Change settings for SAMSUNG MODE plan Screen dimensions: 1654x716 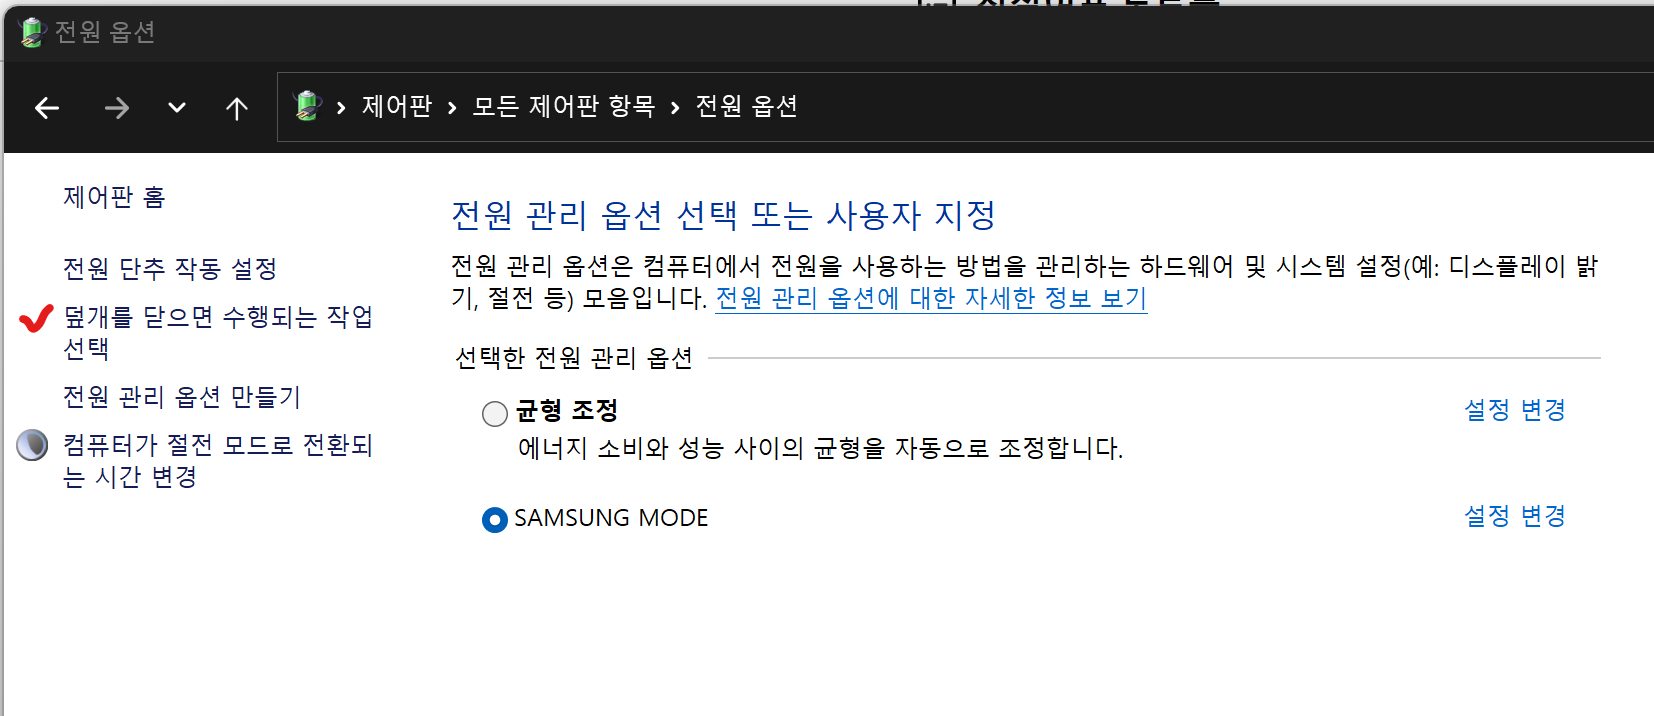click(x=1515, y=516)
